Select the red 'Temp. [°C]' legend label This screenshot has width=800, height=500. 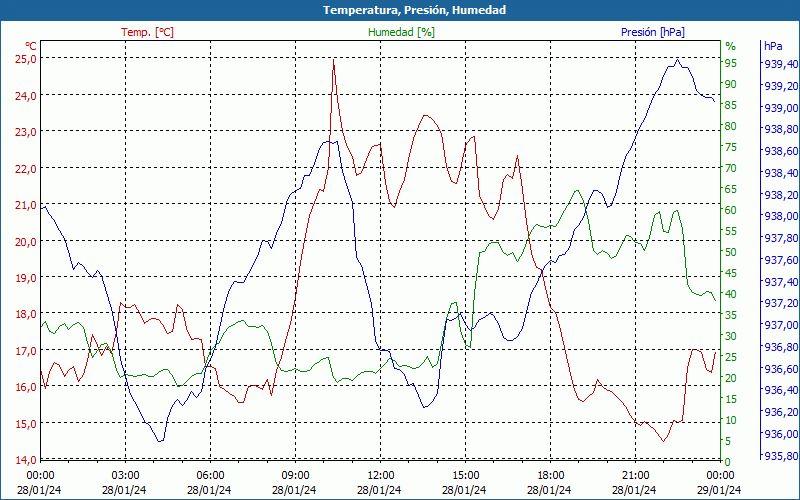coord(147,32)
